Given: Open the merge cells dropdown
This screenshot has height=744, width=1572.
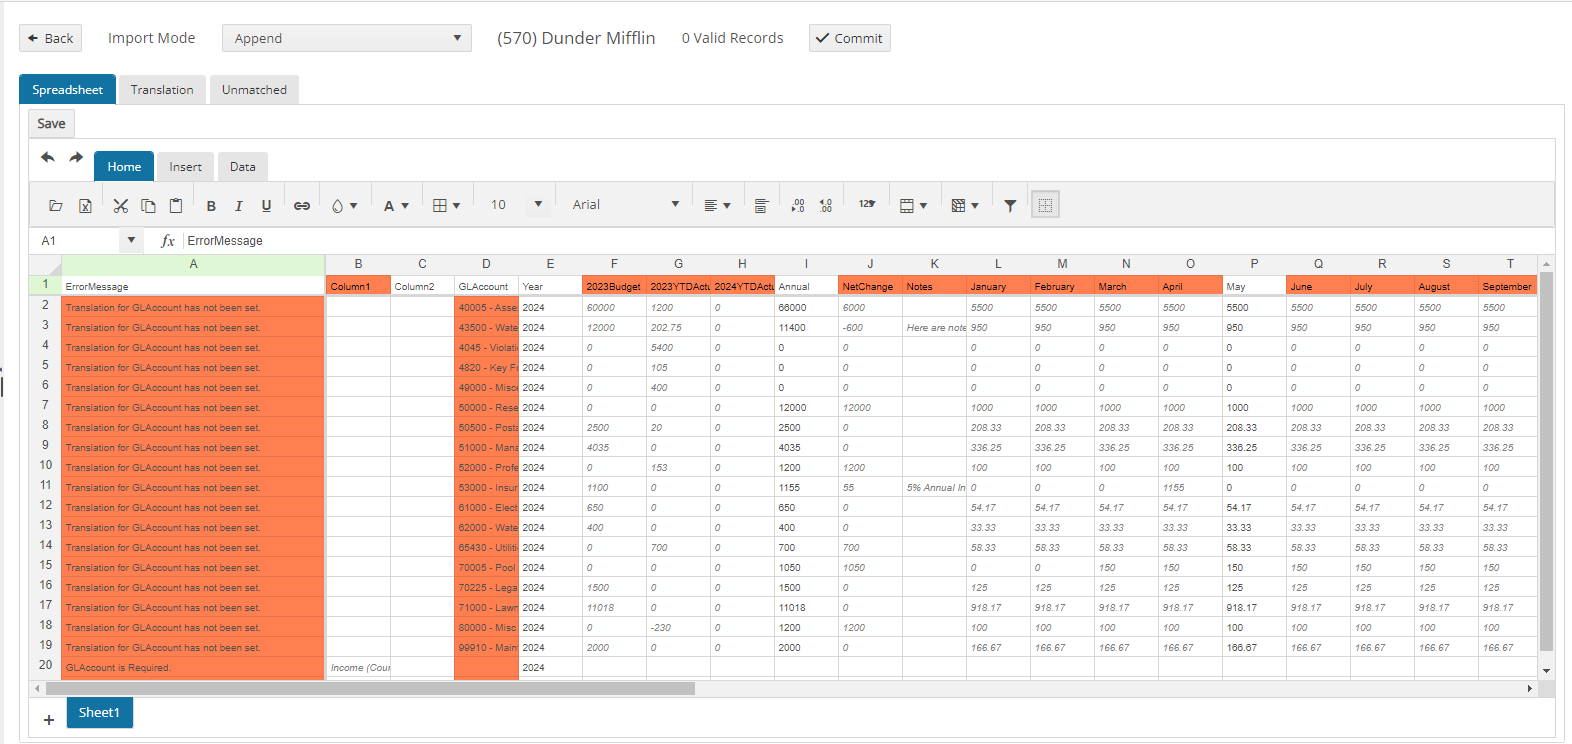Looking at the screenshot, I should click(x=913, y=206).
